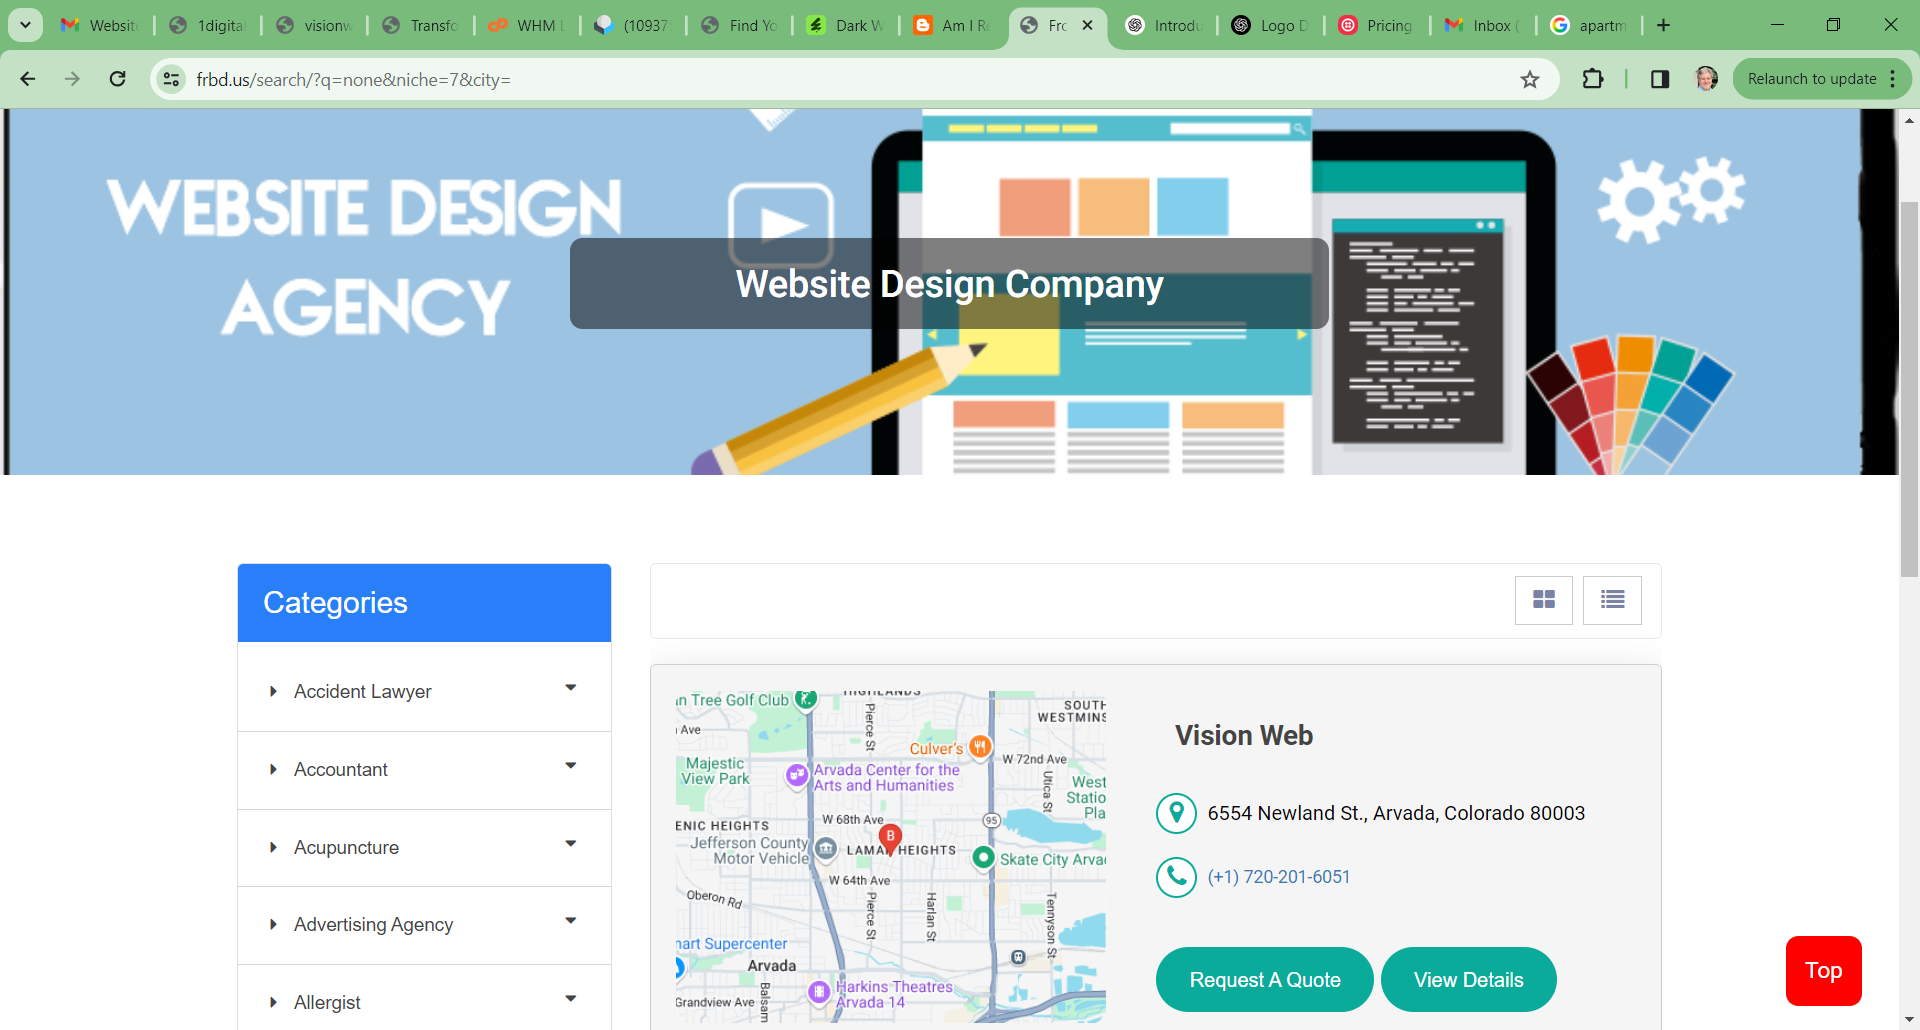
Task: Open the Advertising Agency category
Action: click(x=373, y=925)
